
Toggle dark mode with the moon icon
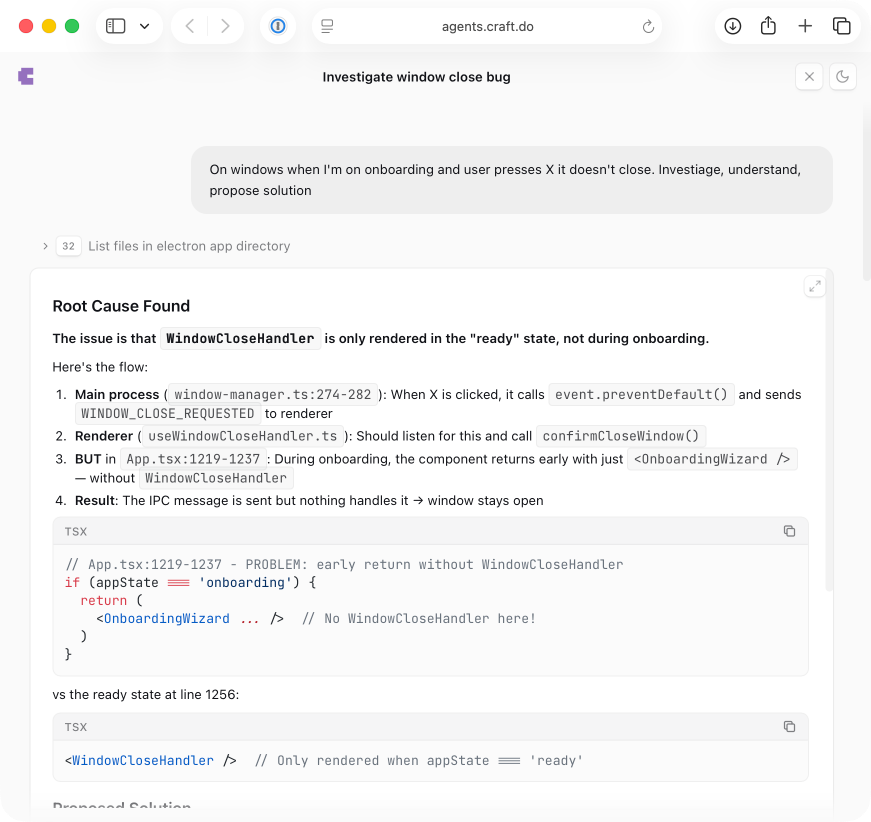tap(842, 76)
